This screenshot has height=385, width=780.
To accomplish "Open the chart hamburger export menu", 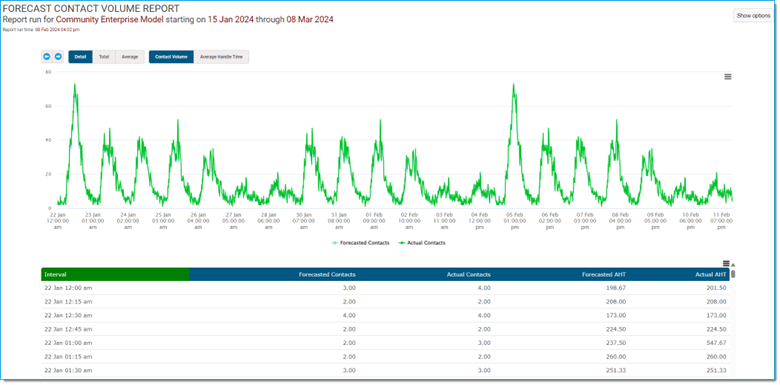I will point(728,77).
